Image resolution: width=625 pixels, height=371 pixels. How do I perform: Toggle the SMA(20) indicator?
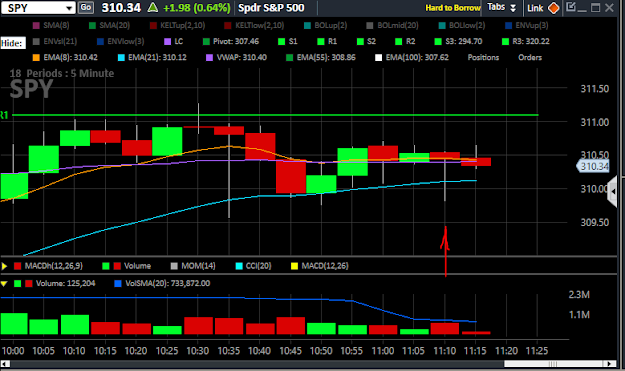pyautogui.click(x=110, y=26)
